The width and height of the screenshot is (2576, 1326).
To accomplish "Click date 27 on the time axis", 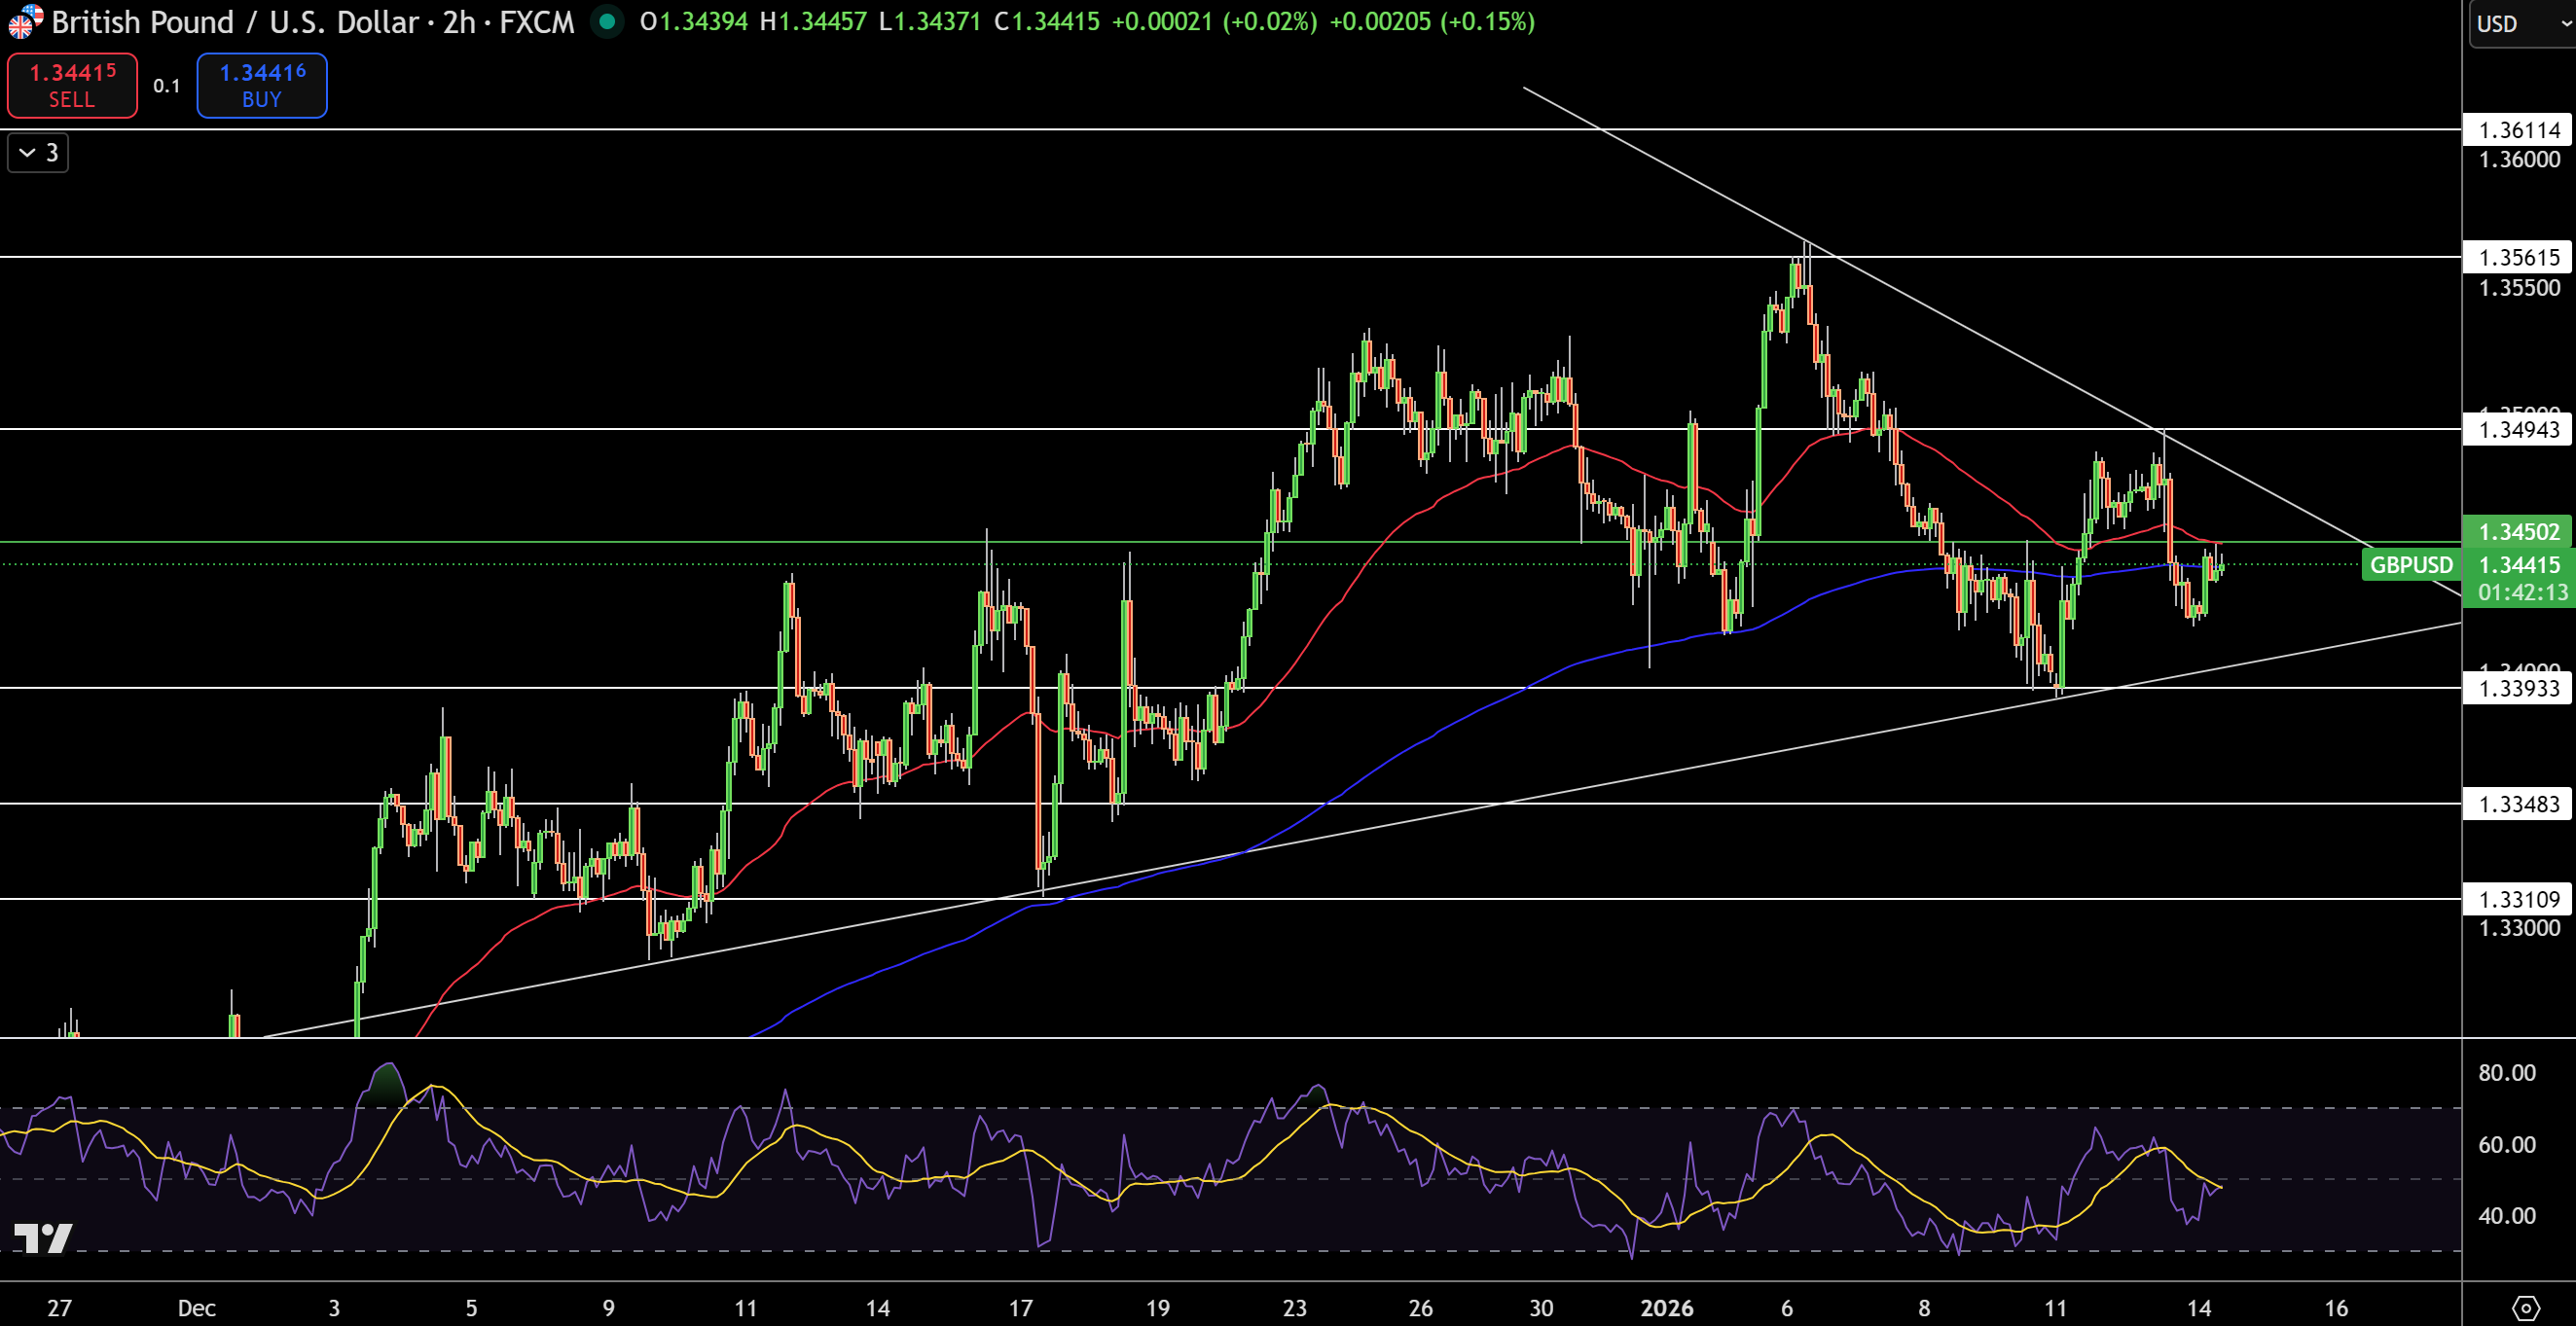I will coord(59,1308).
